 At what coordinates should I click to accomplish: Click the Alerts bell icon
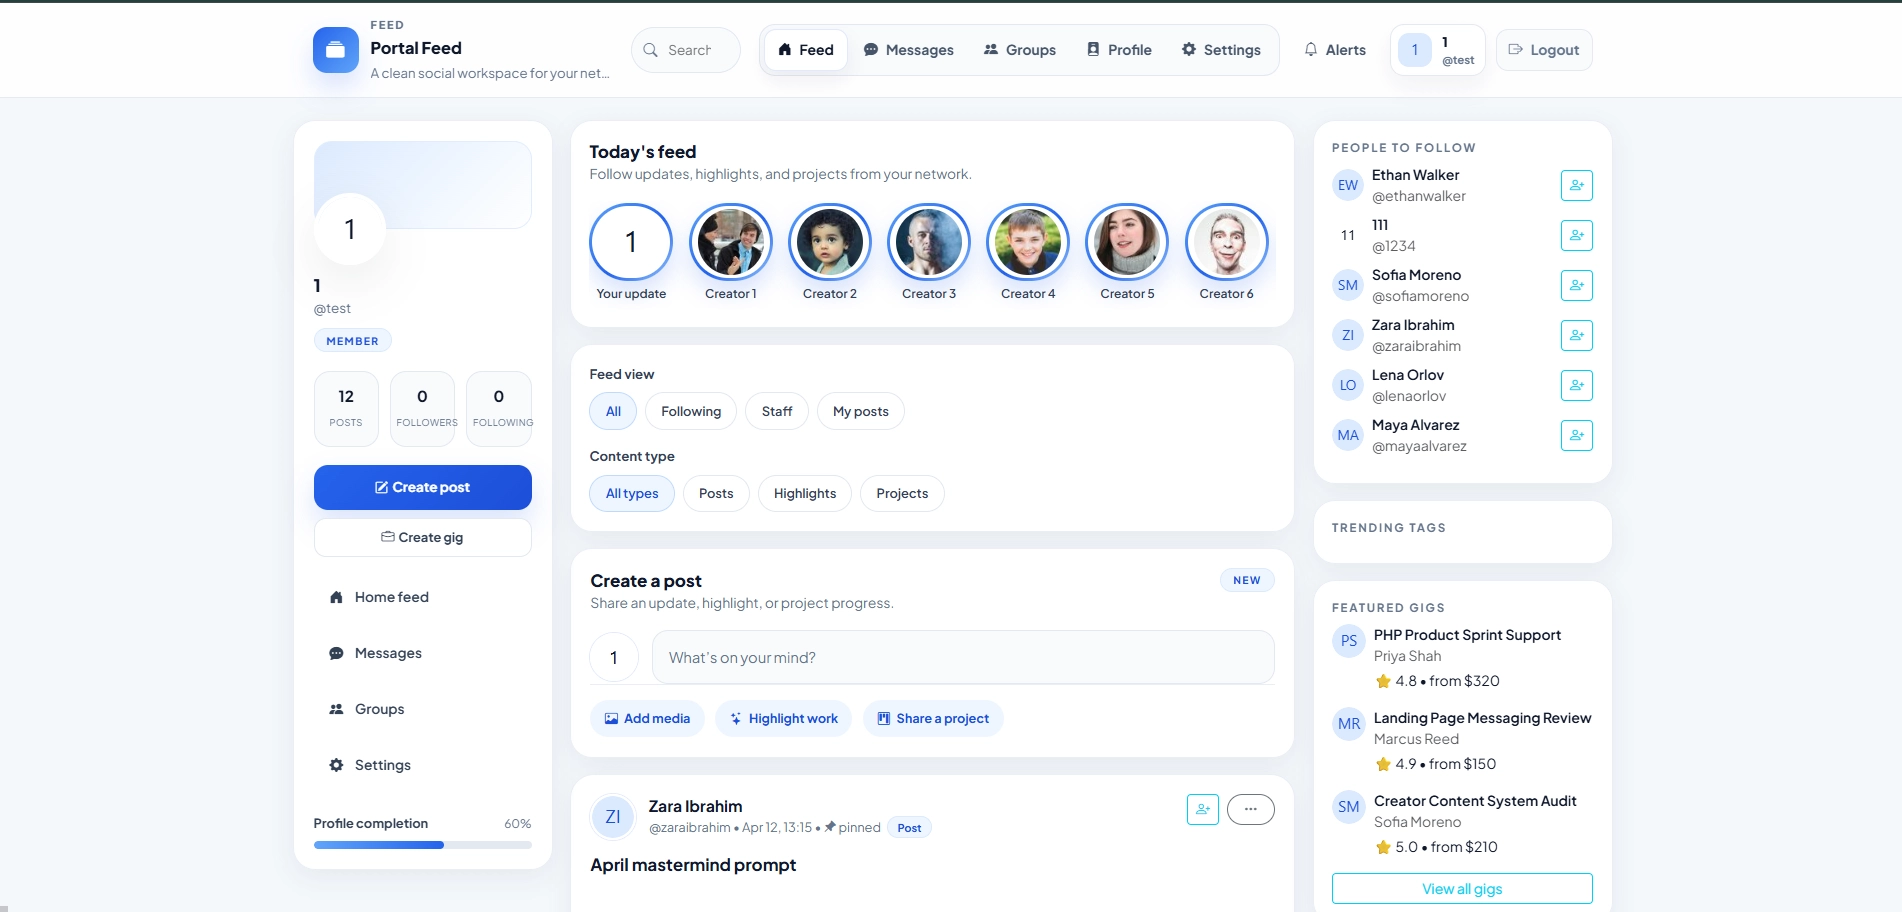pos(1311,50)
